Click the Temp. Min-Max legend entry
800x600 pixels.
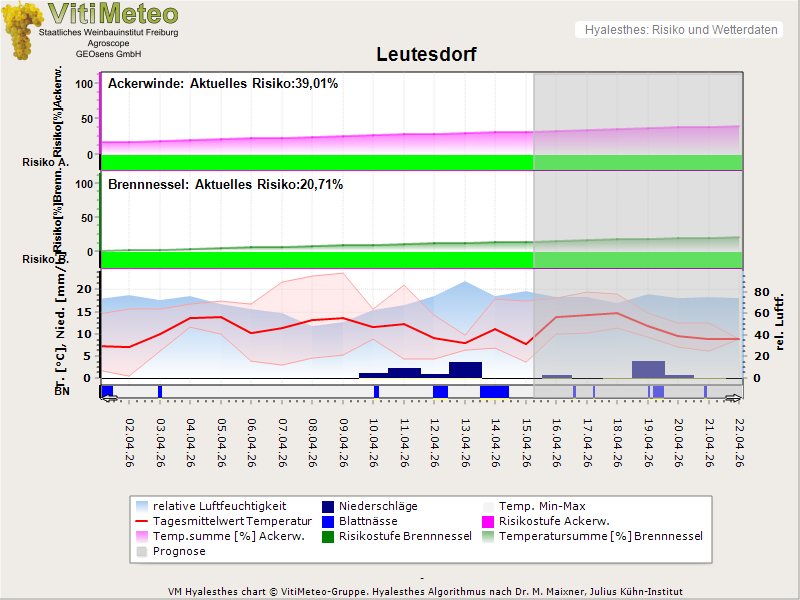[x=541, y=507]
